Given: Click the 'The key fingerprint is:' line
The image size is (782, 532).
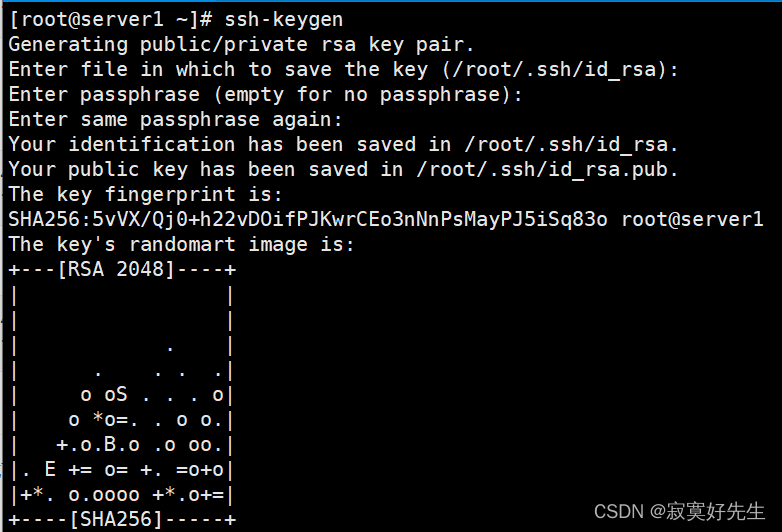Looking at the screenshot, I should click(144, 194).
